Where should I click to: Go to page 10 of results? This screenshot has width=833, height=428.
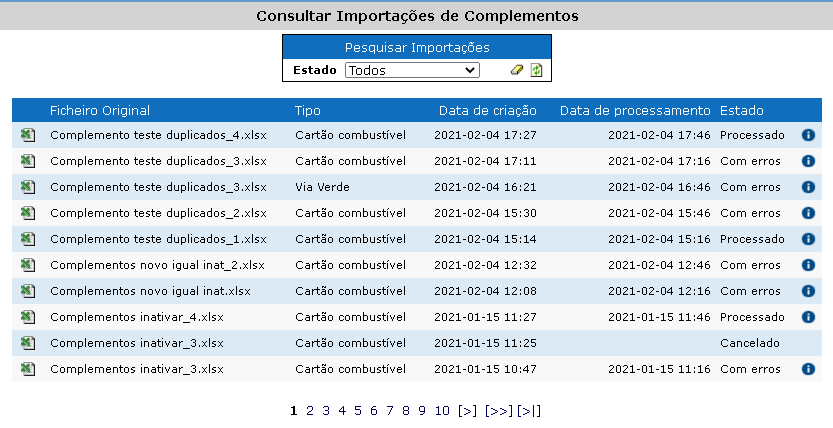pyautogui.click(x=442, y=410)
